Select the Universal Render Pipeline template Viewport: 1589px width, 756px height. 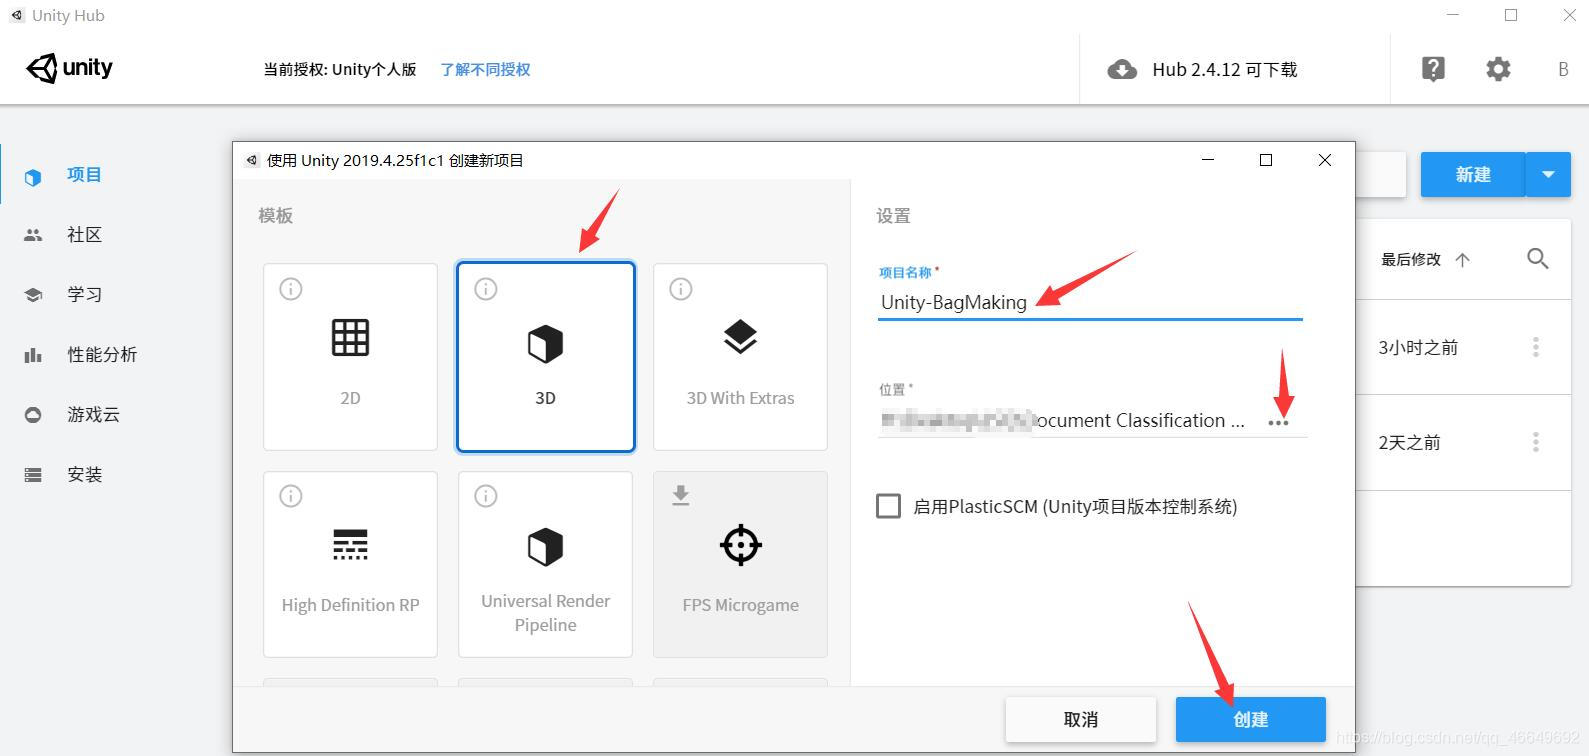coord(545,564)
